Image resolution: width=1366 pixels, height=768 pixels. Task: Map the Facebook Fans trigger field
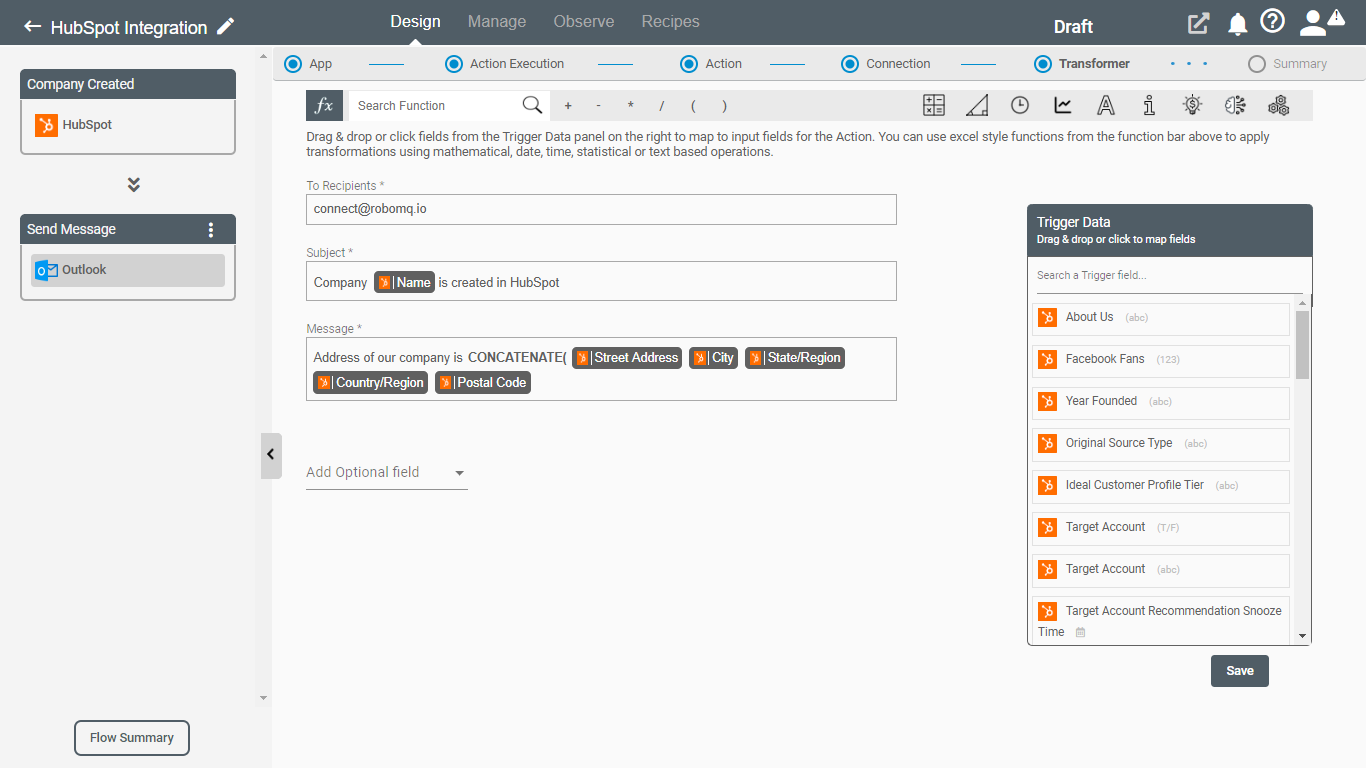pyautogui.click(x=1161, y=361)
